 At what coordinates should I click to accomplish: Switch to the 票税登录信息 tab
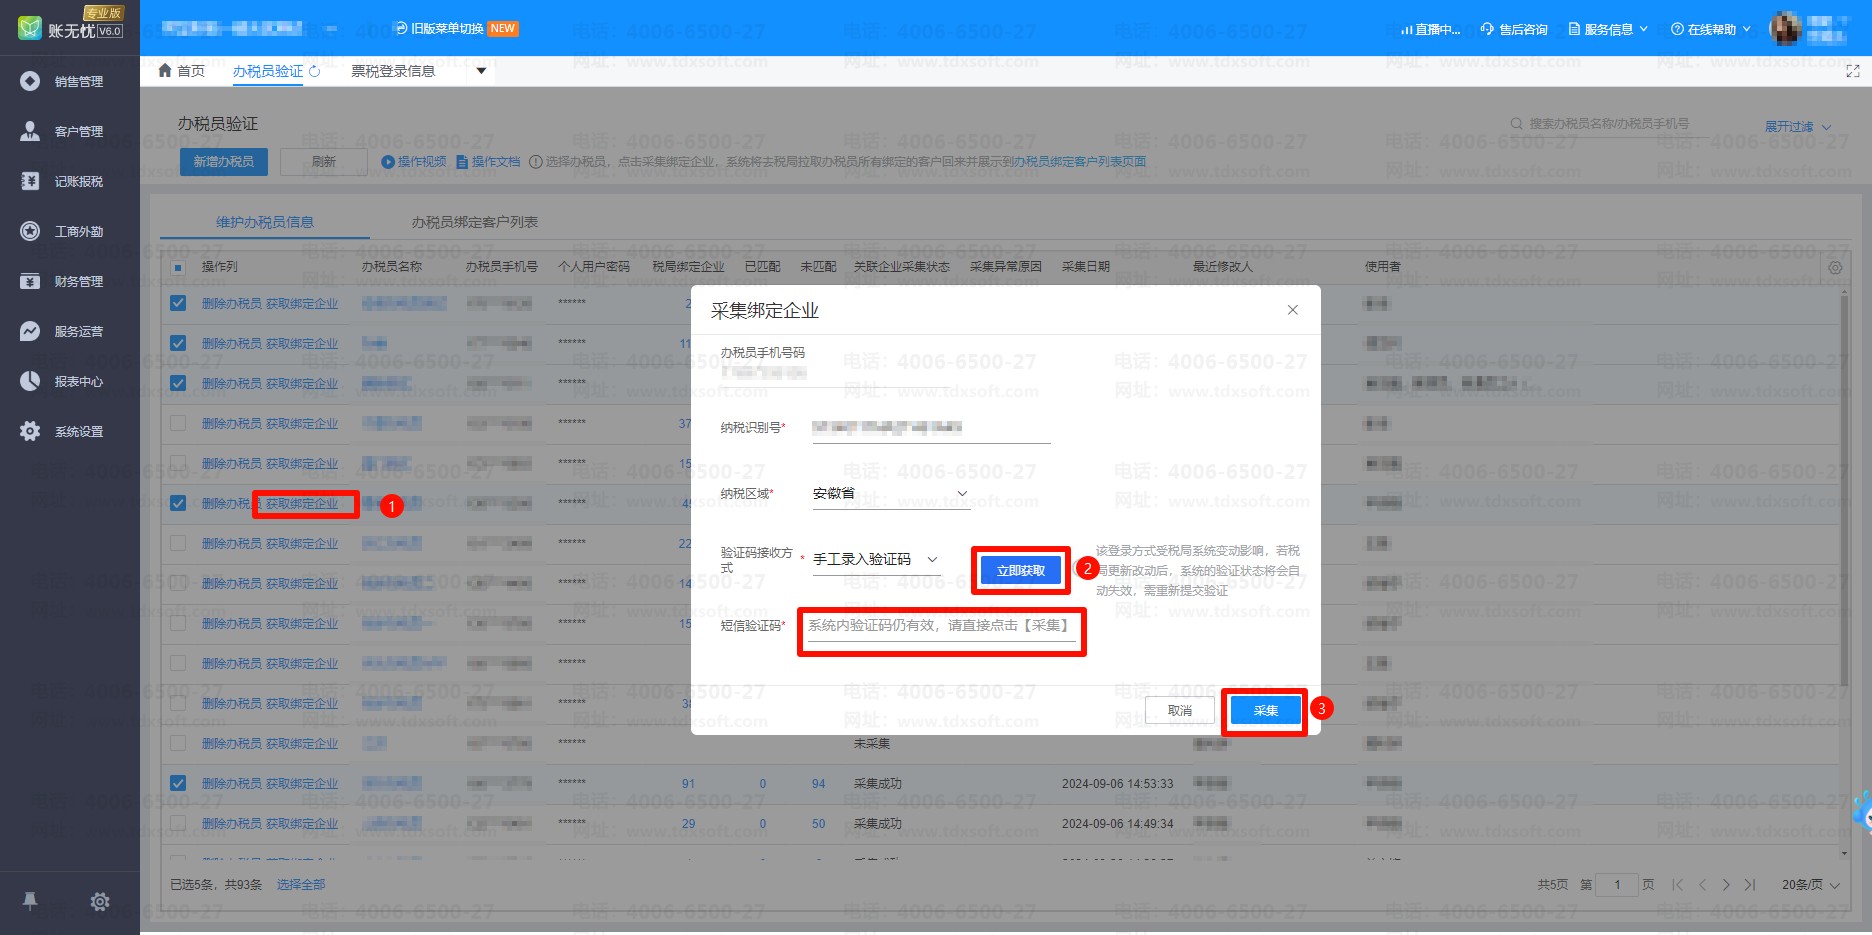click(393, 71)
